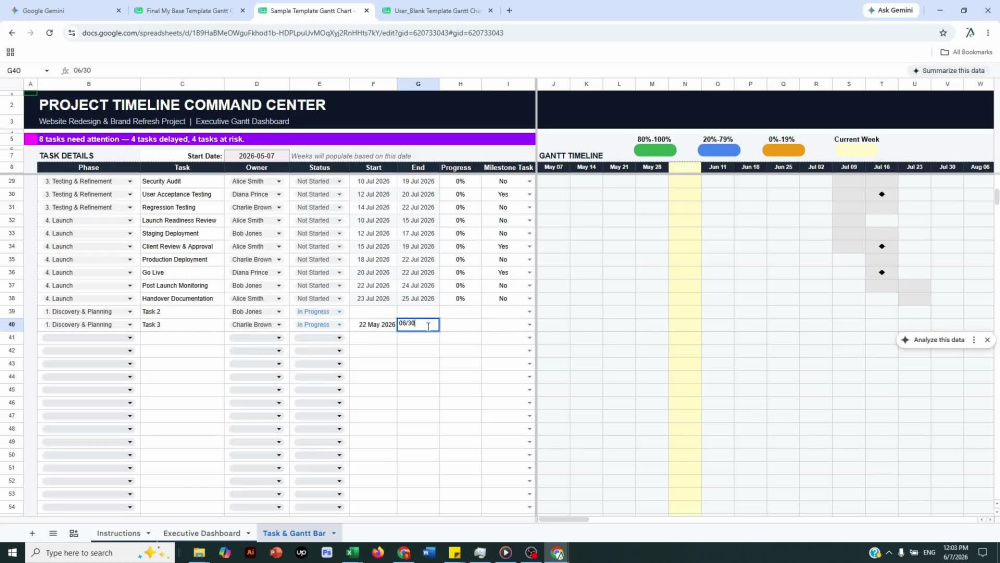Open the Instructions sheet tab
Image resolution: width=1000 pixels, height=563 pixels.
point(118,533)
